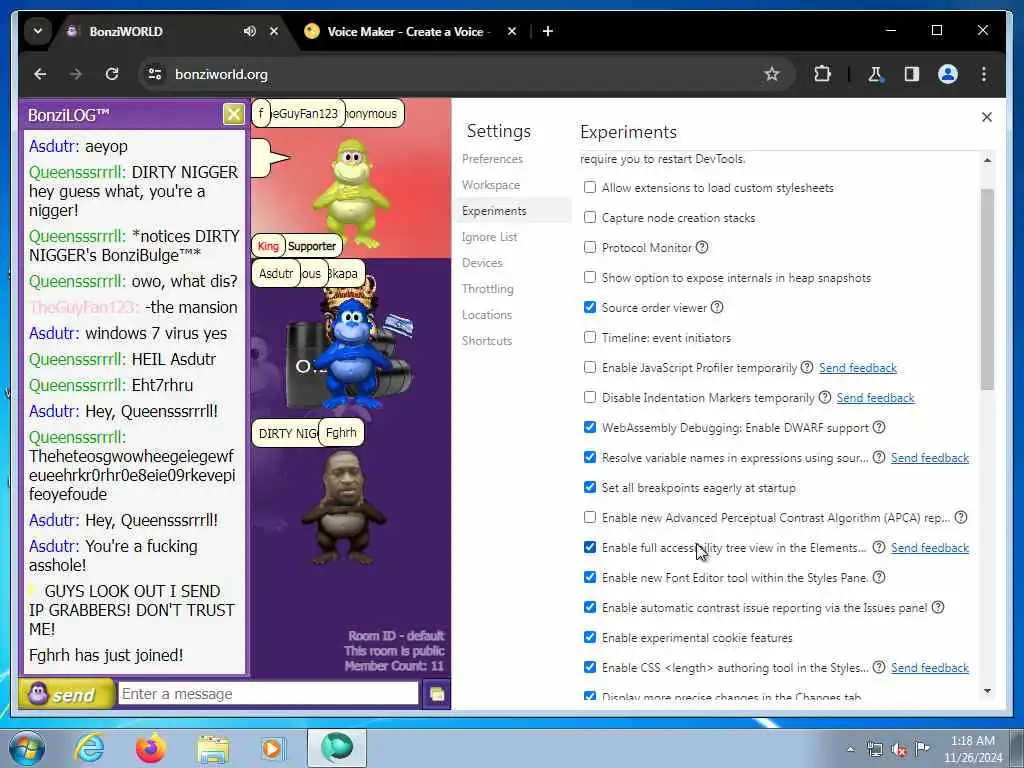Screen dimensions: 1024x768
Task: Show help for automatic contrast issue reporting
Action: (938, 607)
